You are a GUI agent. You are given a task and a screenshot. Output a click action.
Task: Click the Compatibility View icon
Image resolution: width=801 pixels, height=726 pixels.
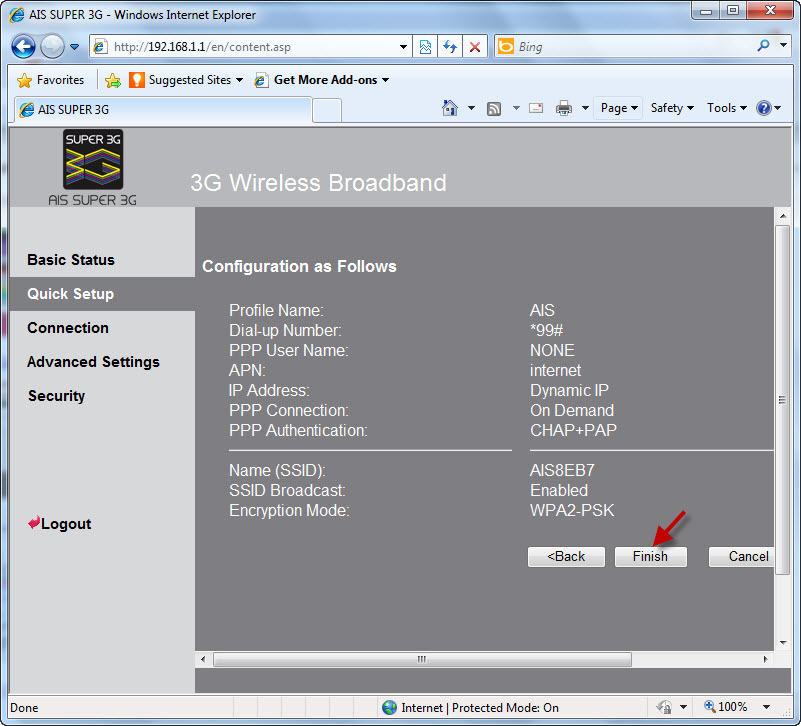click(x=425, y=47)
